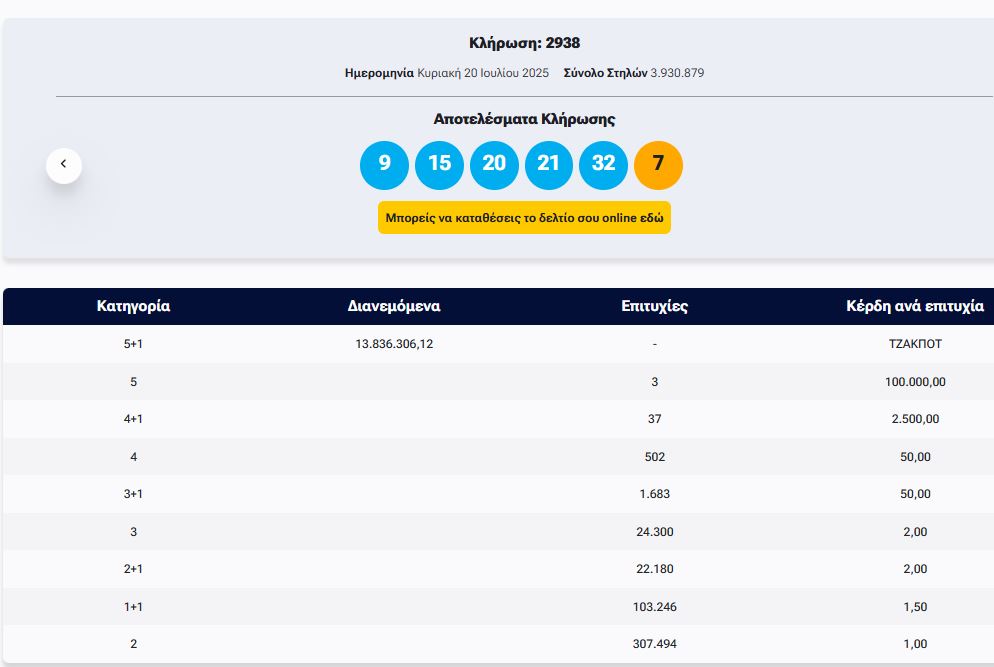Image resolution: width=994 pixels, height=667 pixels.
Task: Select the orange Joker ball 7
Action: pos(658,165)
